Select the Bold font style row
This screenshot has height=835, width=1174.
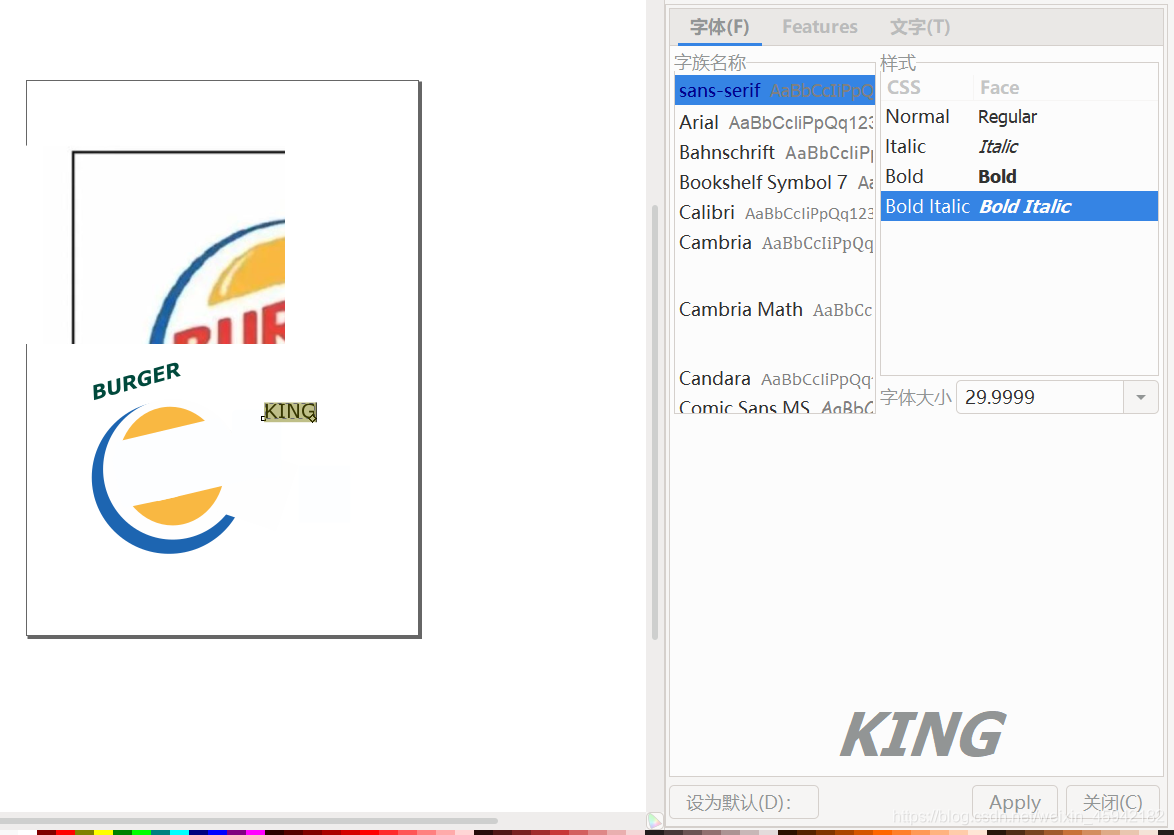tap(1019, 177)
